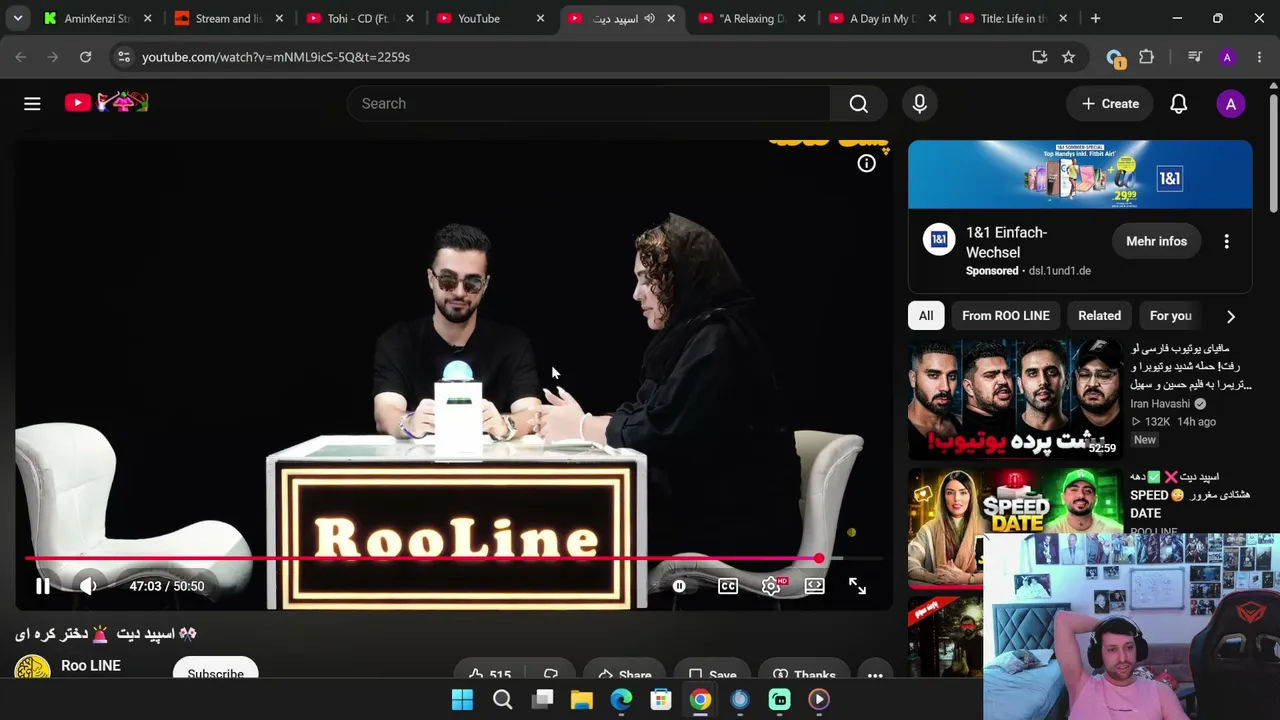This screenshot has height=720, width=1280.
Task: Switch to Chrome on the taskbar
Action: pyautogui.click(x=700, y=700)
